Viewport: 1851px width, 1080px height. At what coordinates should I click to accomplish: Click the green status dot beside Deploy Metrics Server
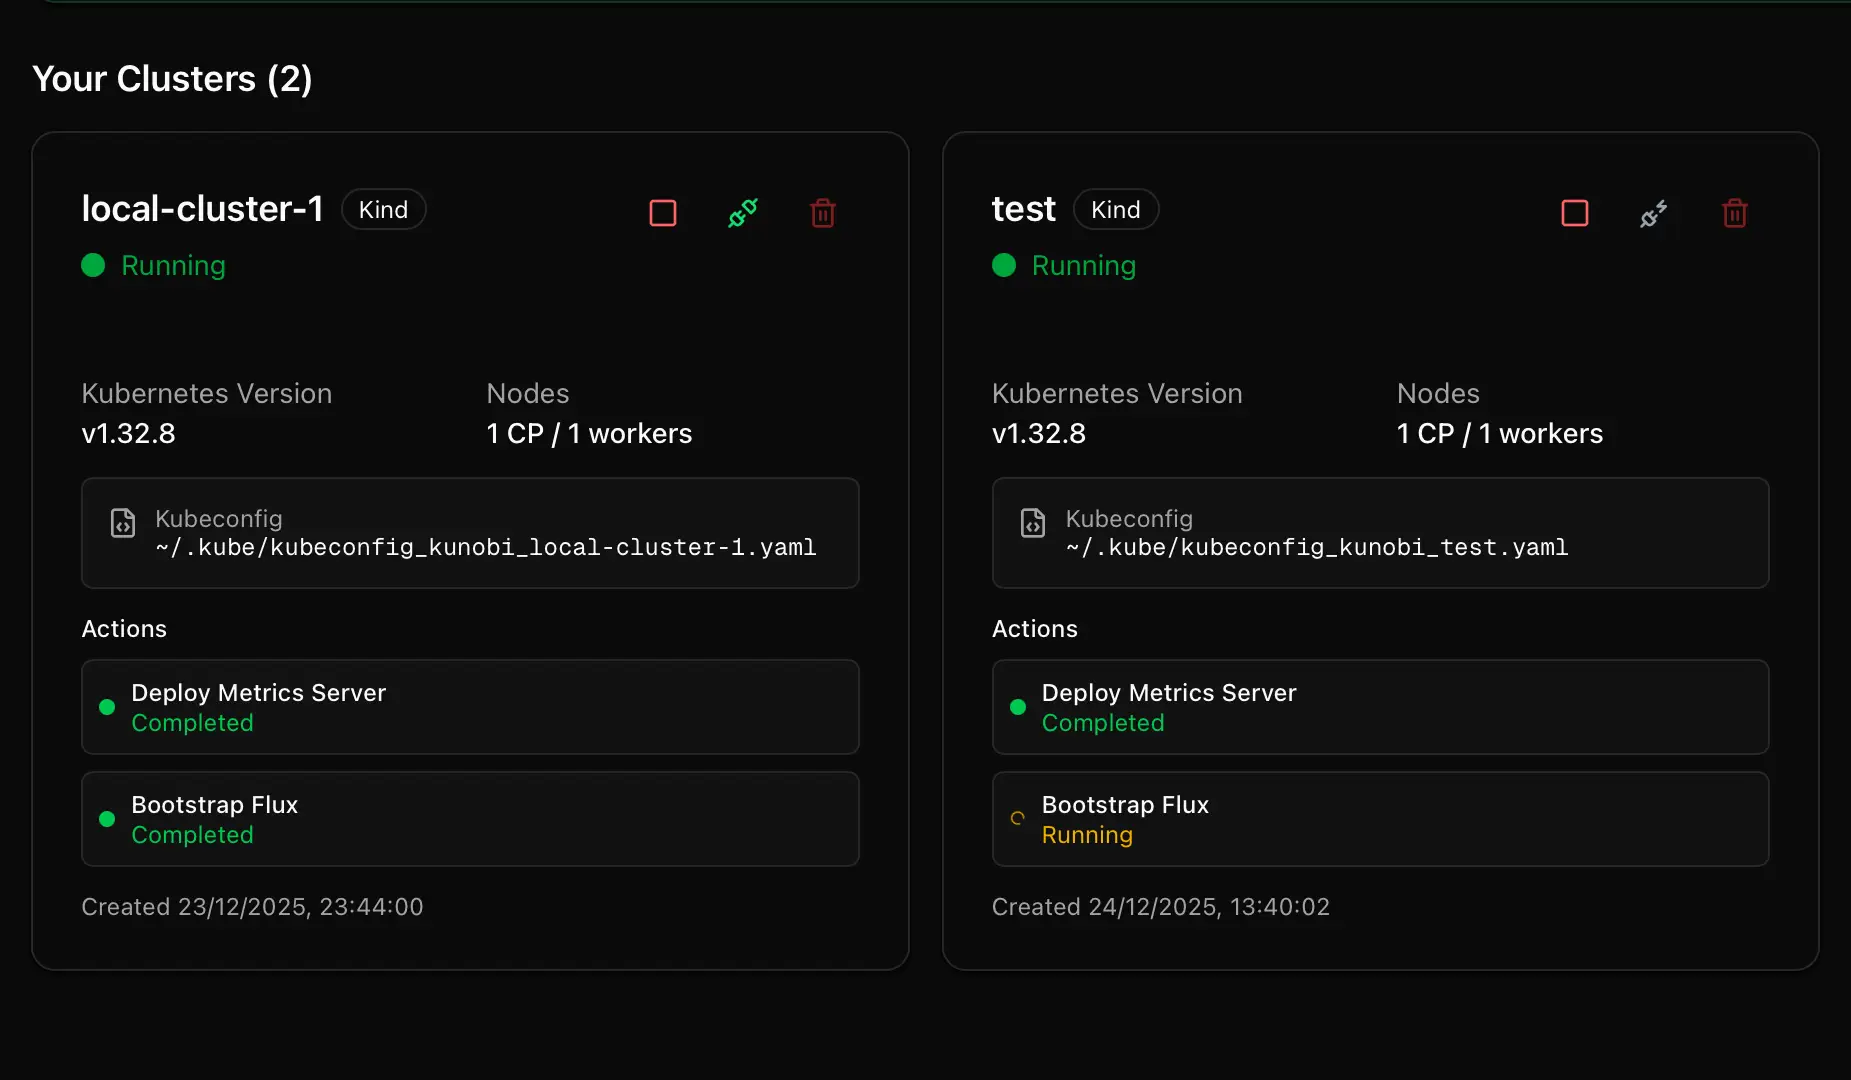(x=107, y=706)
